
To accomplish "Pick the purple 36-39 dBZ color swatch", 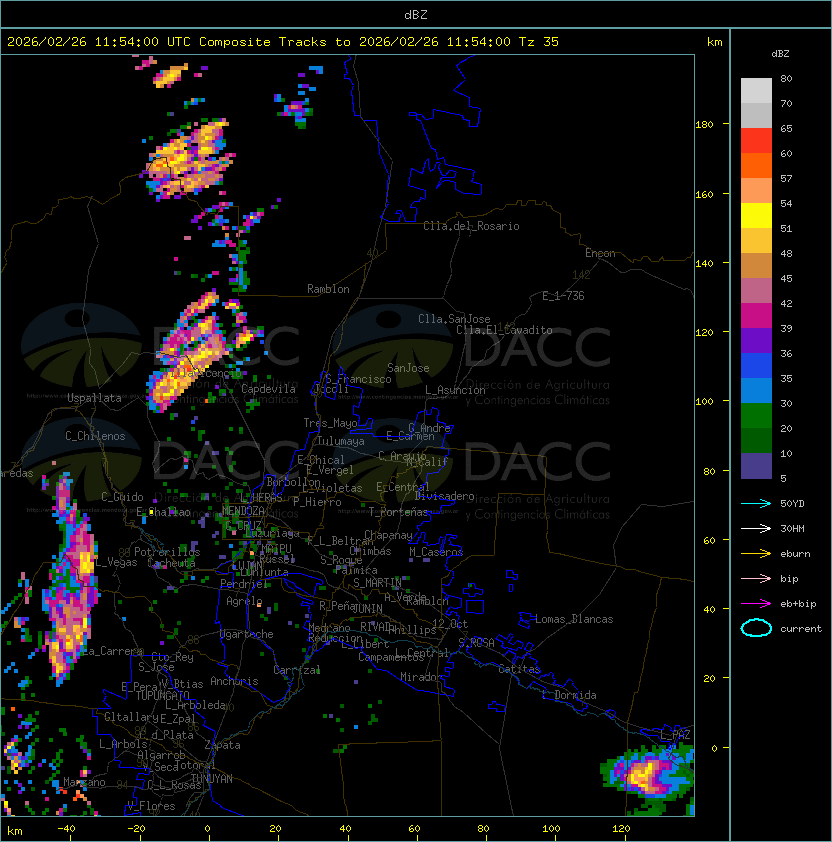I will click(756, 340).
